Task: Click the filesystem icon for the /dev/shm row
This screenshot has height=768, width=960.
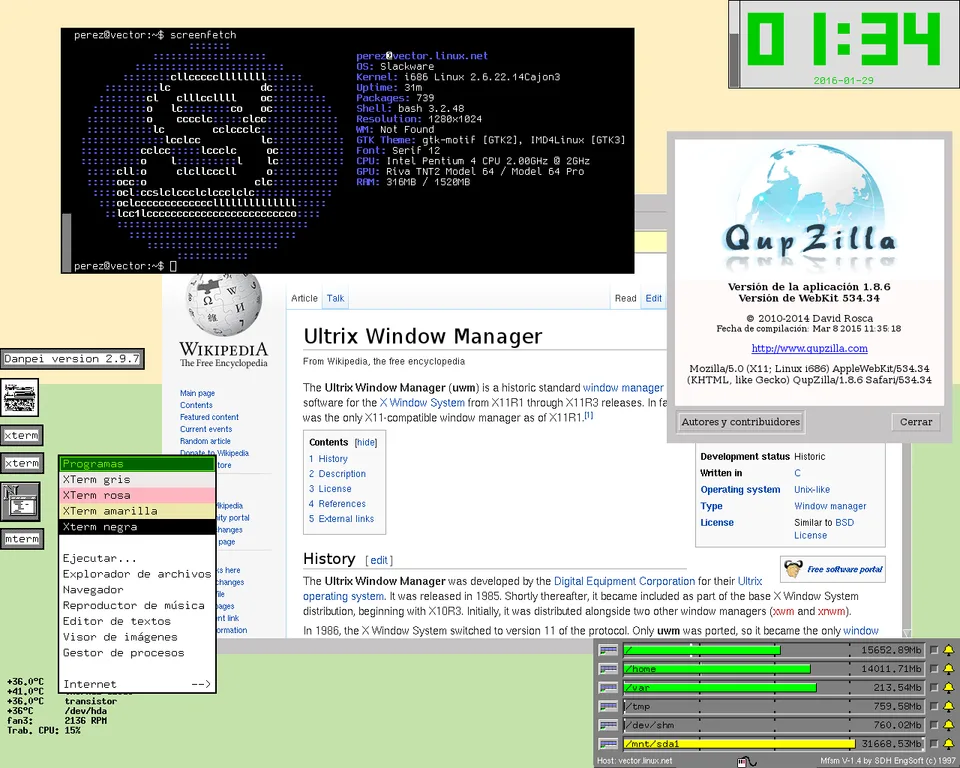Action: click(608, 725)
